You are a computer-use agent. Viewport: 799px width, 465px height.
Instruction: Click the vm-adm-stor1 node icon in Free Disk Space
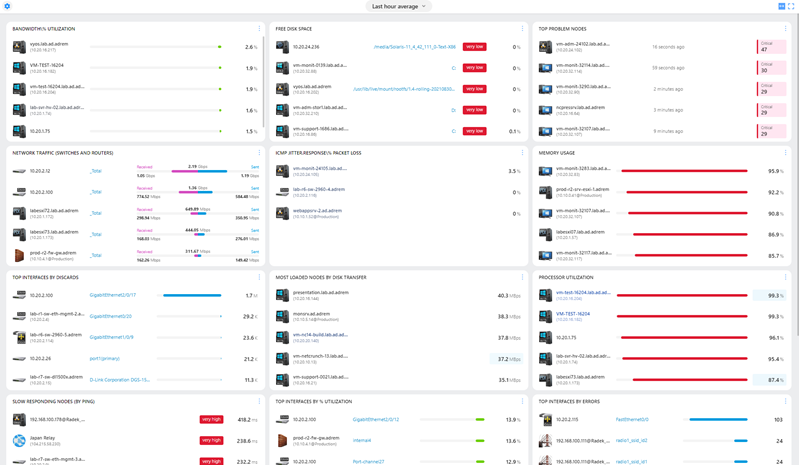[x=282, y=110]
